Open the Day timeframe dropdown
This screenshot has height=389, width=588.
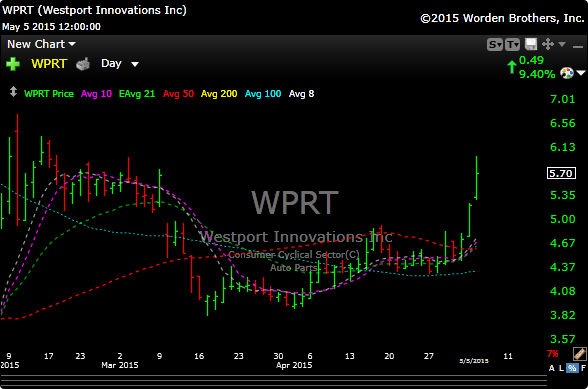120,64
